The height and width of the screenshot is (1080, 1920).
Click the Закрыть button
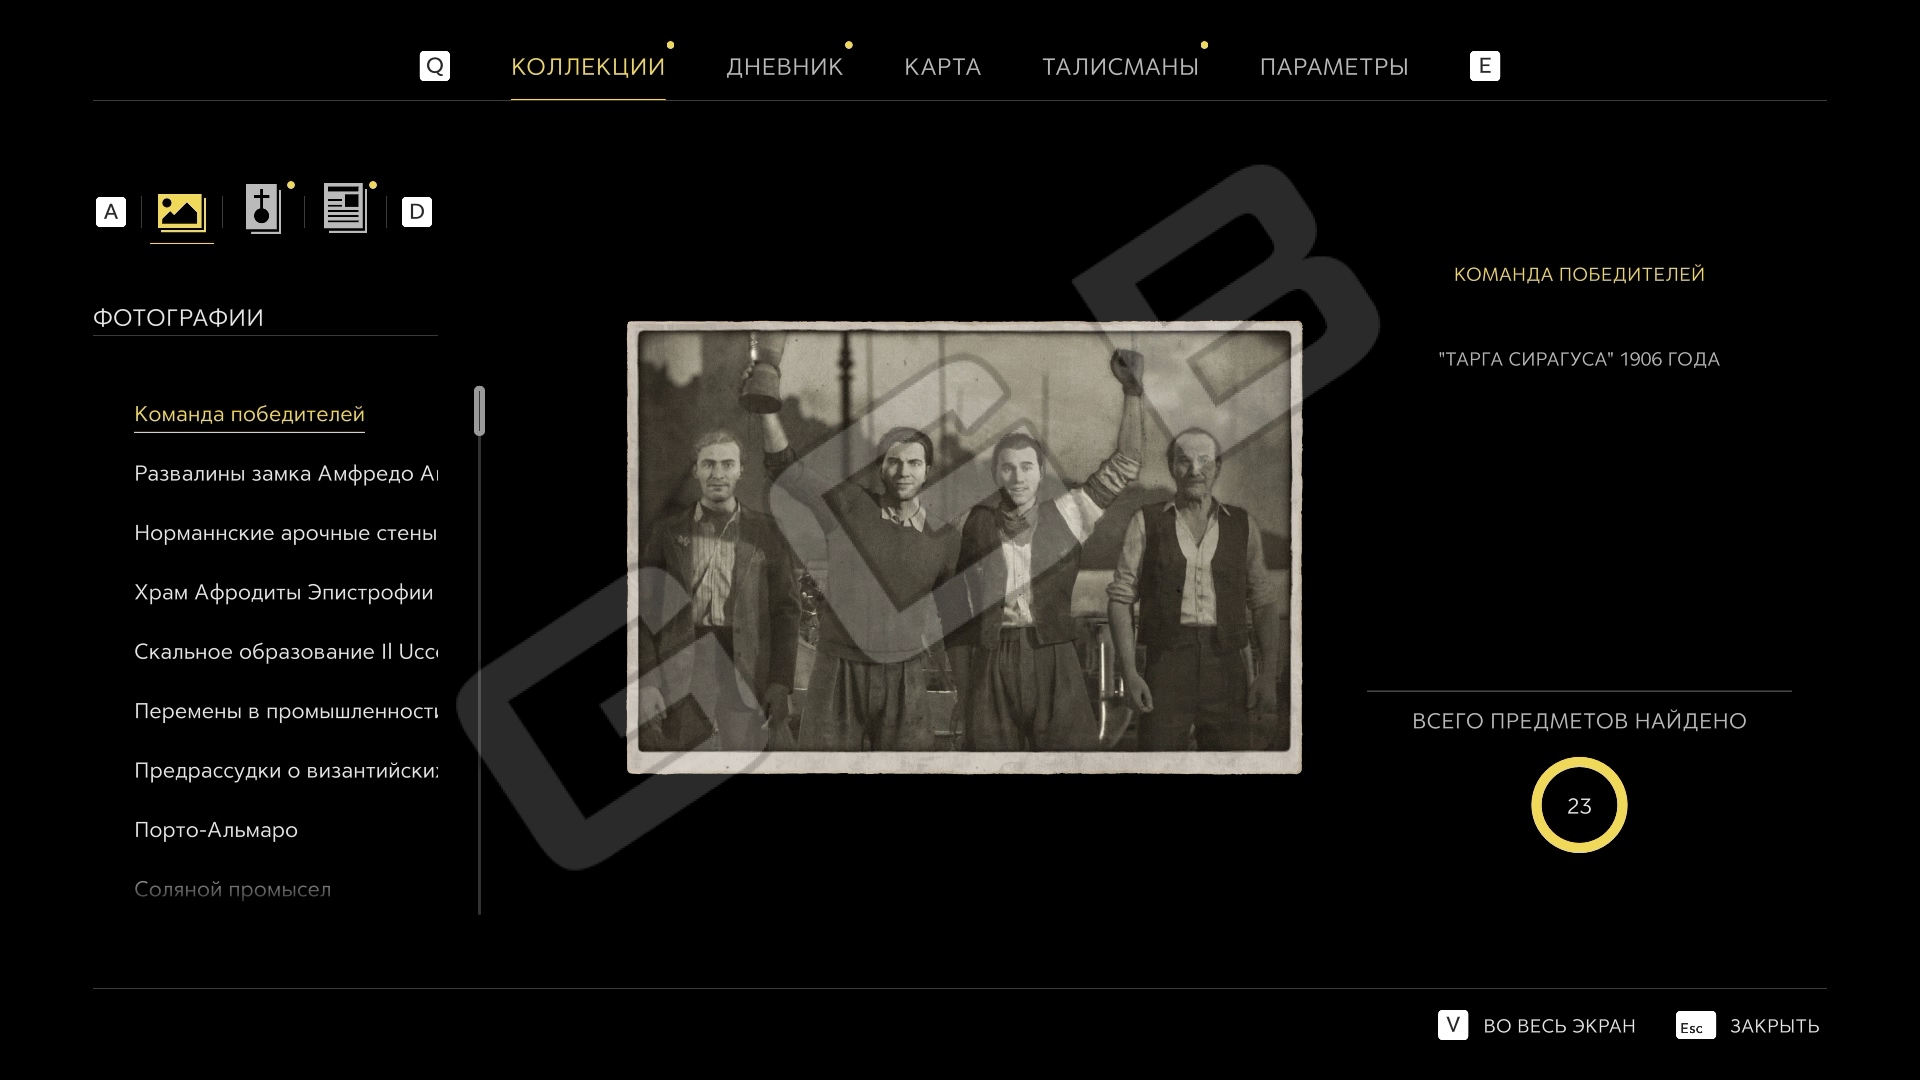[1774, 1026]
